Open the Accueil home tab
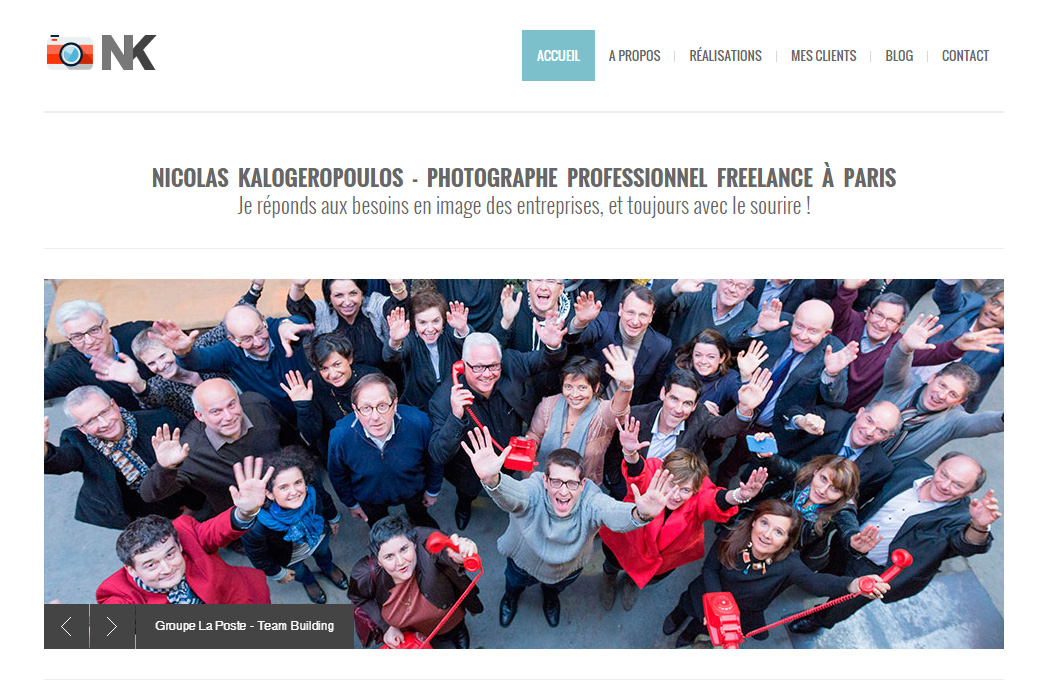The width and height of the screenshot is (1045, 689). tap(558, 55)
